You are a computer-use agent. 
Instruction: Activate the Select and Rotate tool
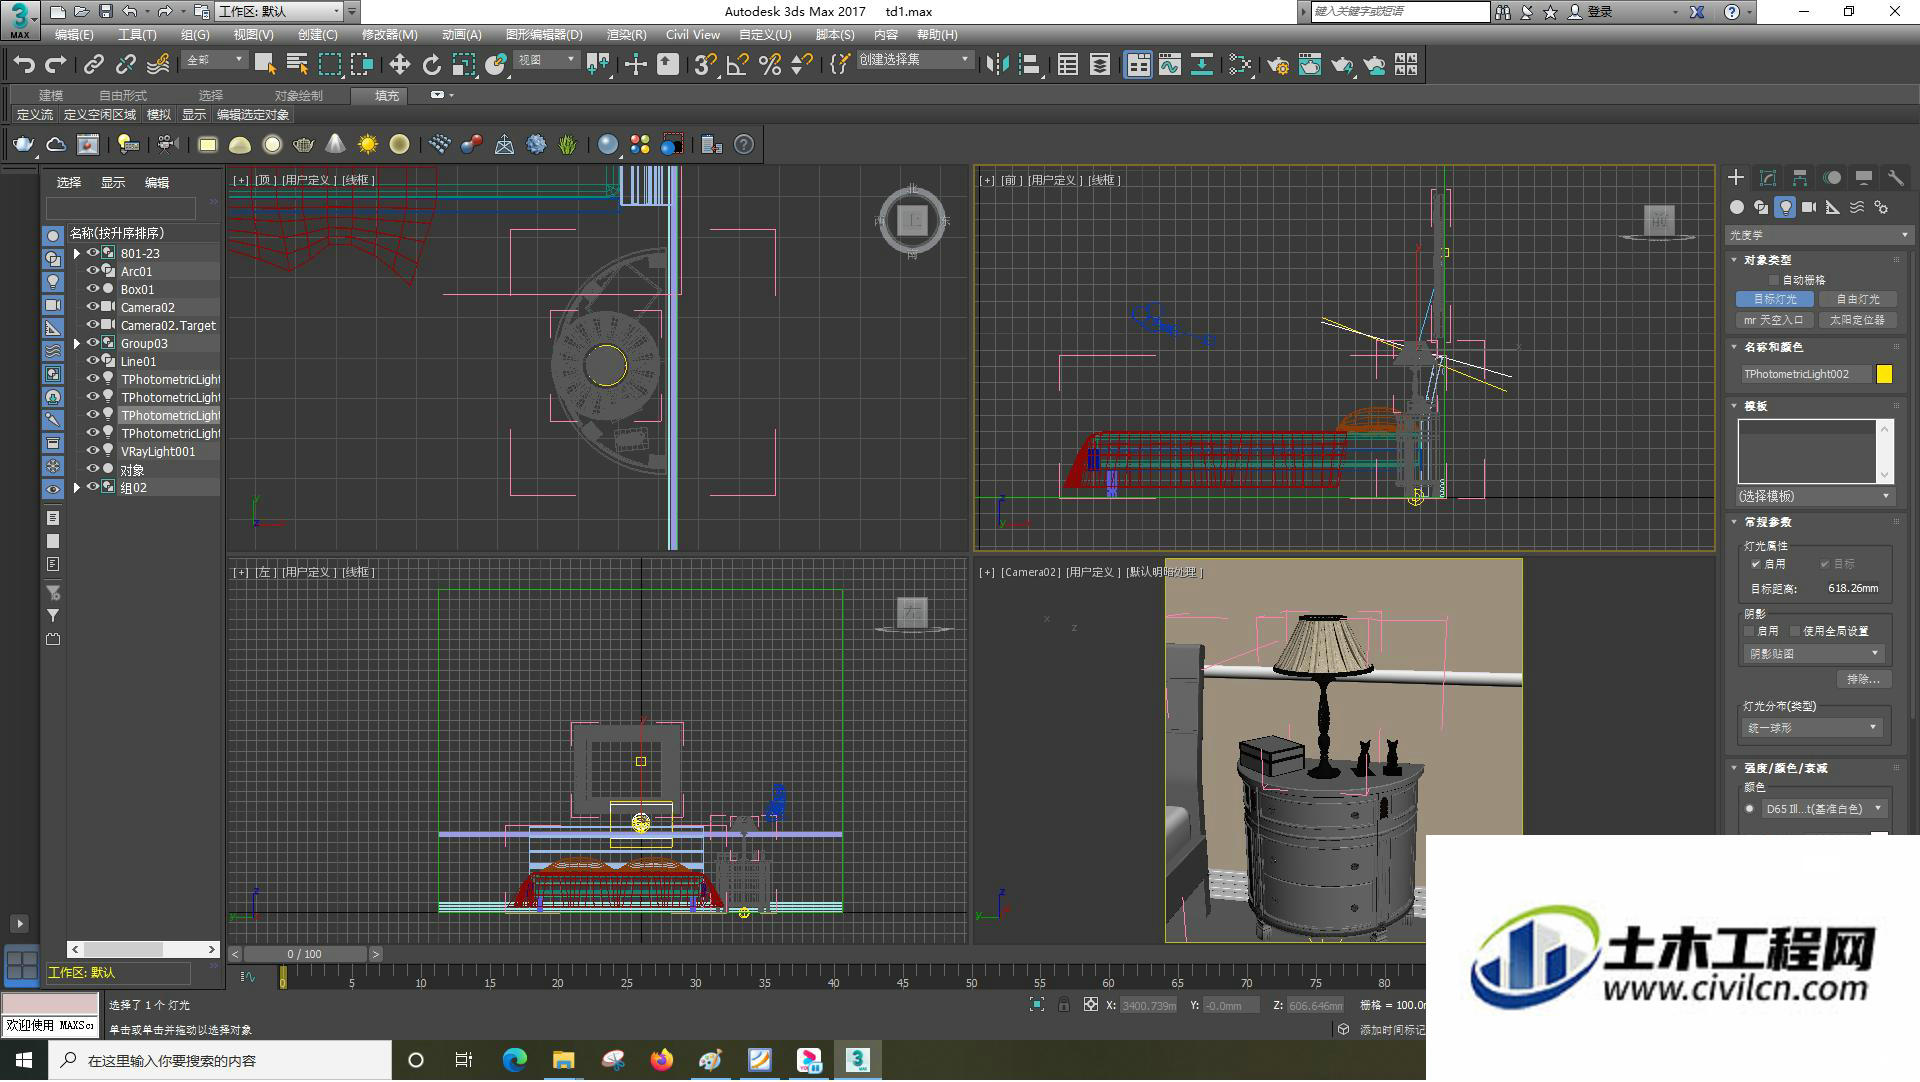(x=431, y=65)
